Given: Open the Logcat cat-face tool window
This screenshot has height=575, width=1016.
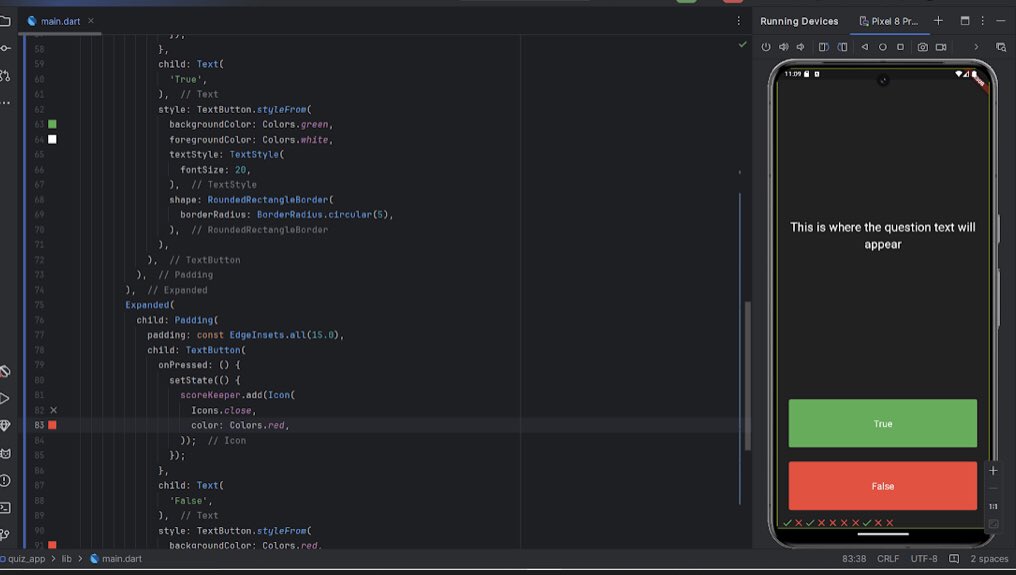Looking at the screenshot, I should coord(5,453).
